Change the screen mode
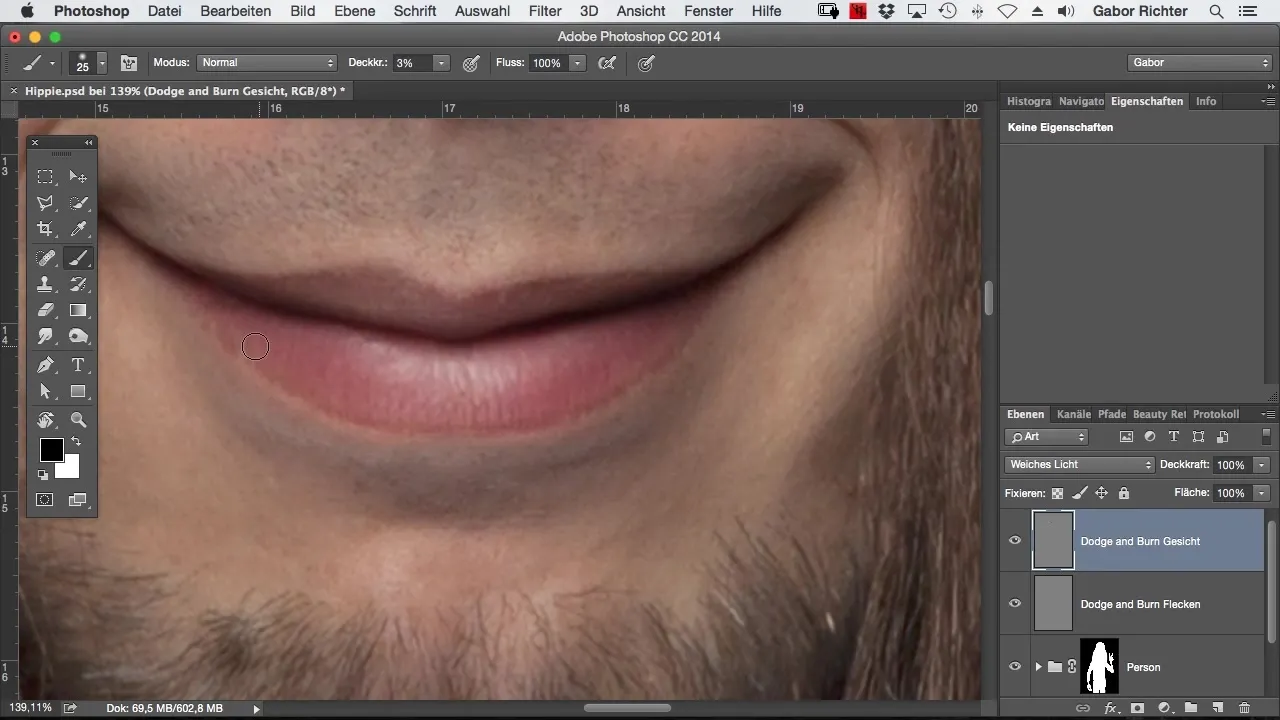 (x=78, y=499)
